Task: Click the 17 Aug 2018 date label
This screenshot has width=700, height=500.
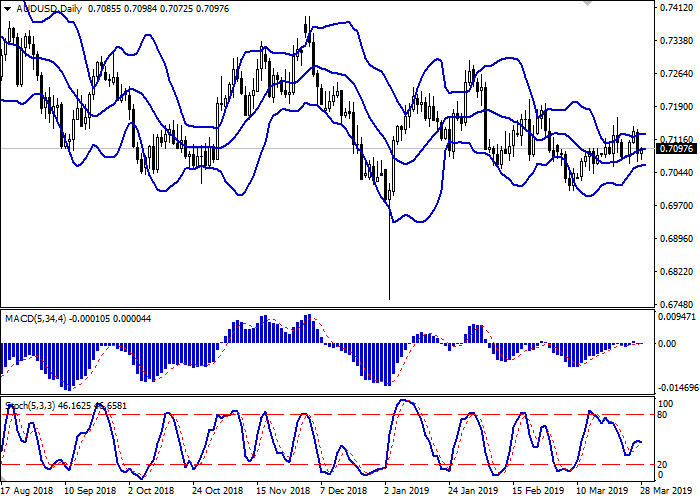Action: tap(27, 492)
